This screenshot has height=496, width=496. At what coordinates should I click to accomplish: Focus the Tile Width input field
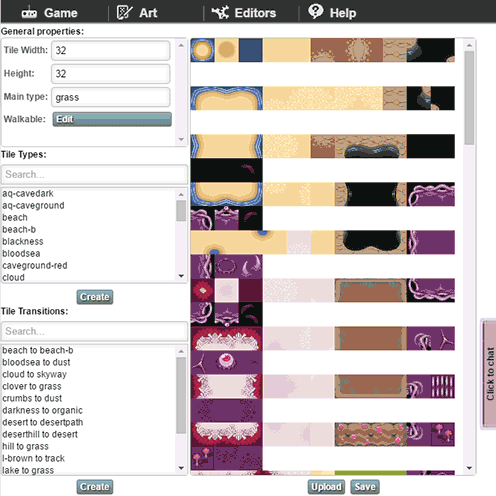coord(111,50)
